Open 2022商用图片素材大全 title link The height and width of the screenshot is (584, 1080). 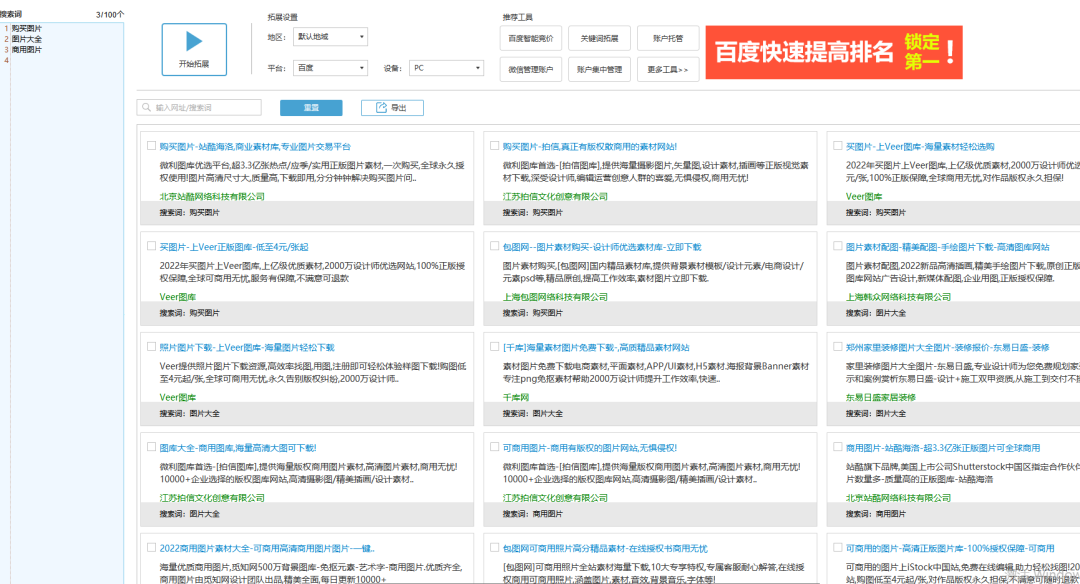click(267, 549)
